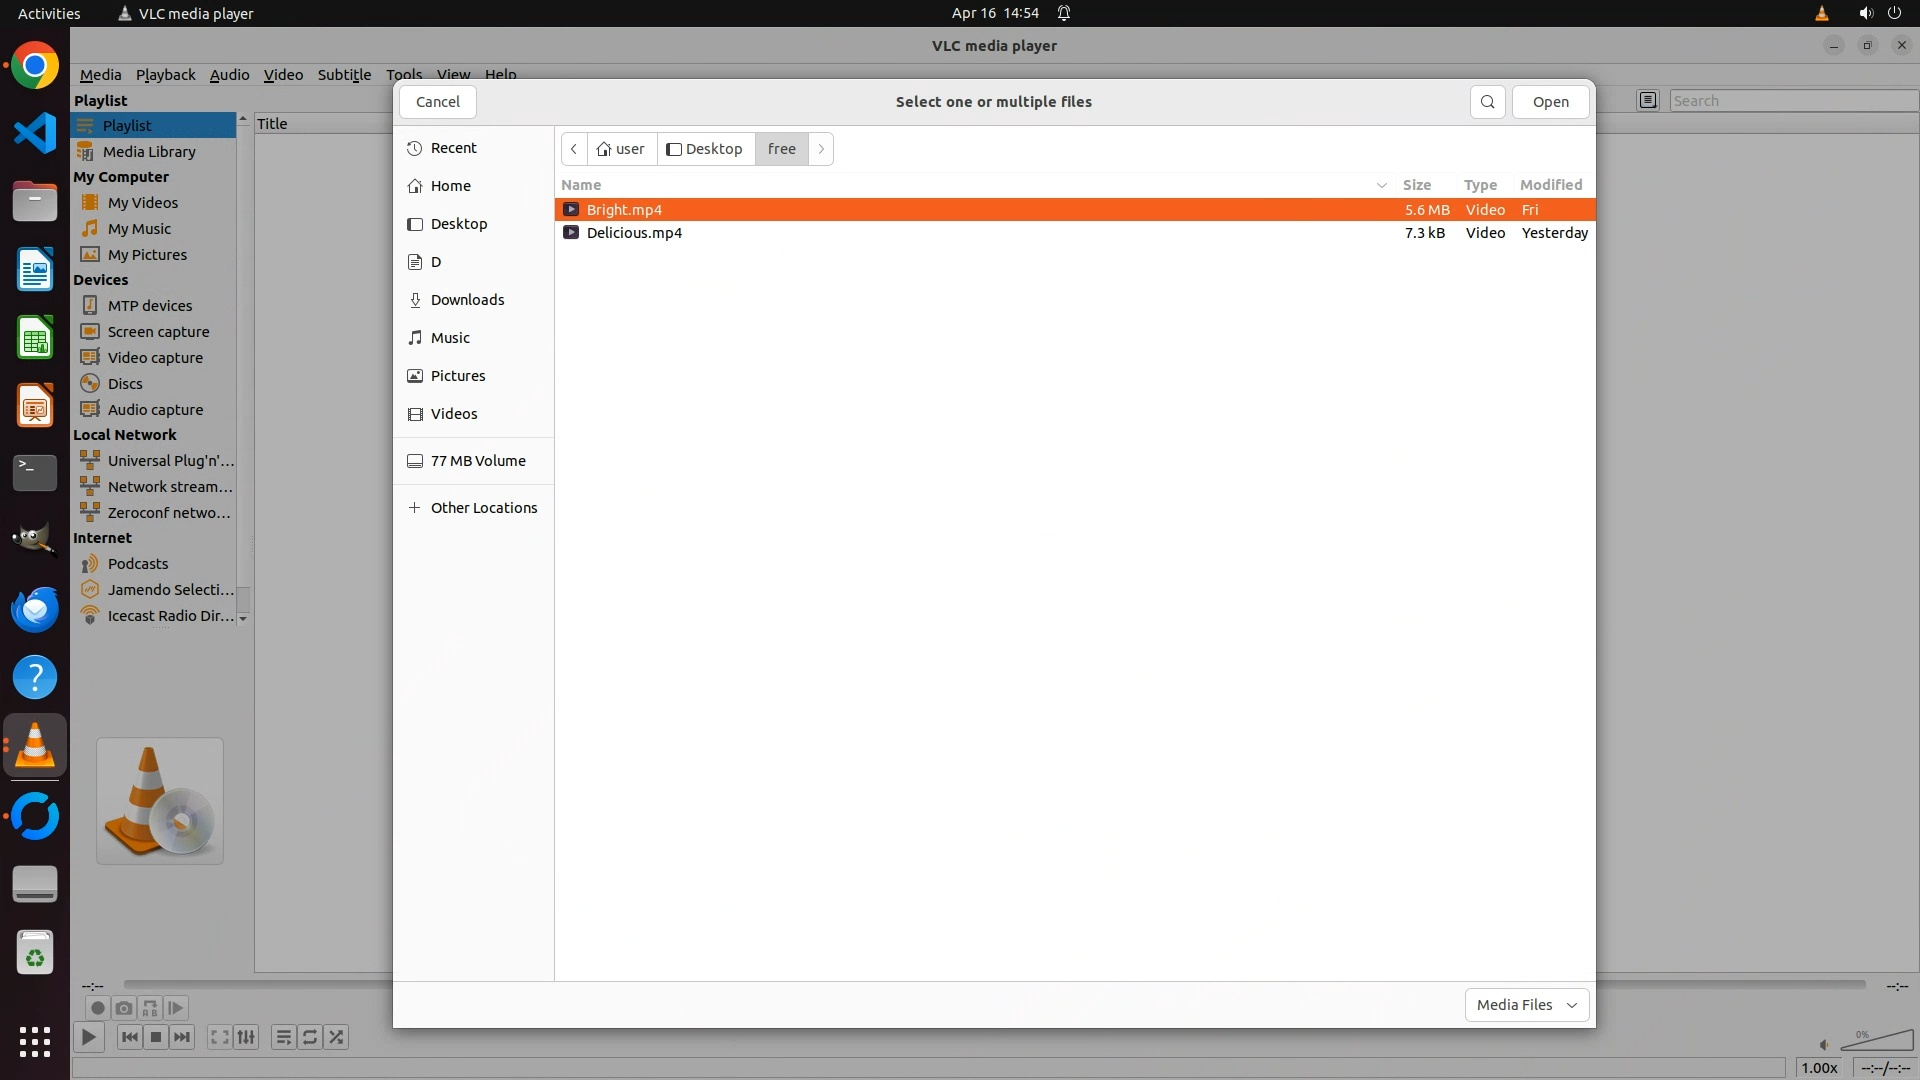Click the Open button

point(1550,102)
